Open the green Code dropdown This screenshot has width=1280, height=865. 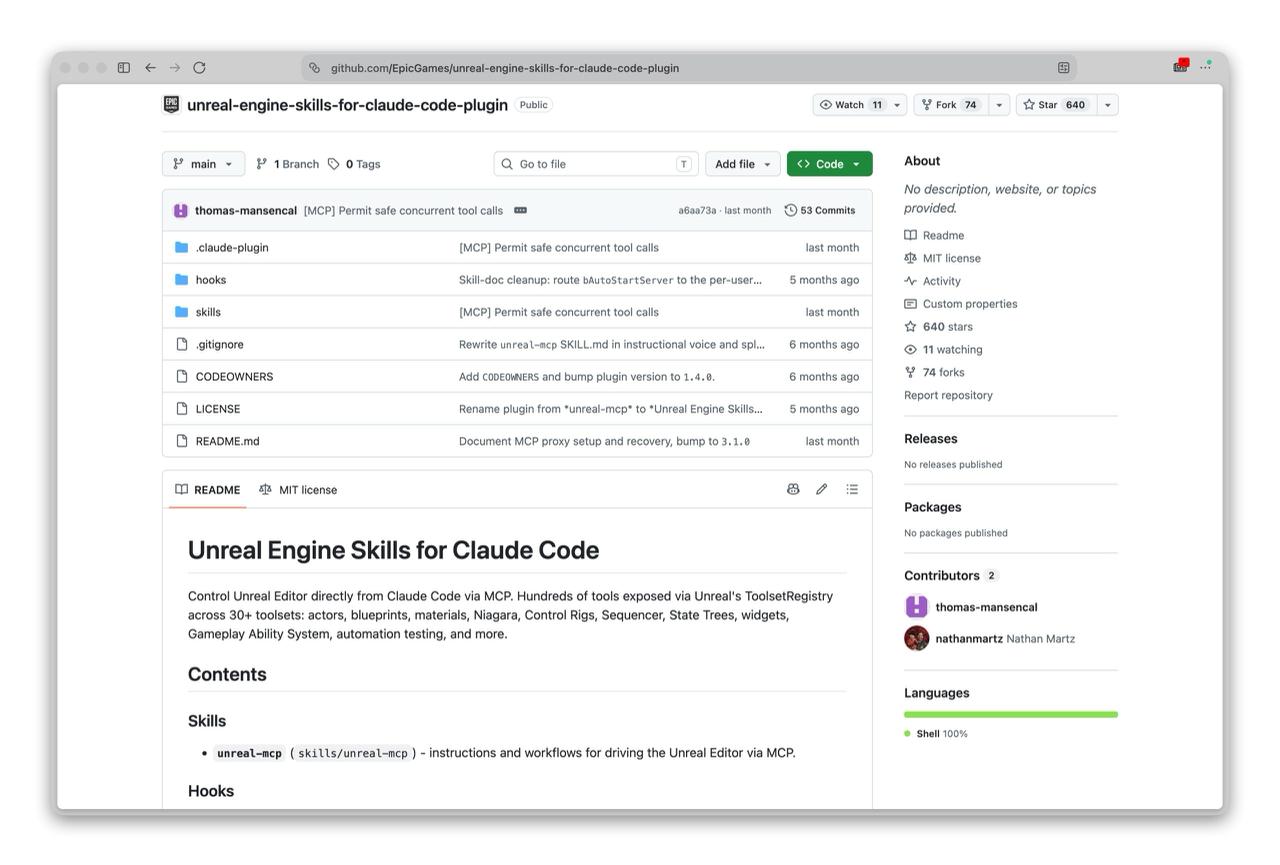click(x=829, y=164)
